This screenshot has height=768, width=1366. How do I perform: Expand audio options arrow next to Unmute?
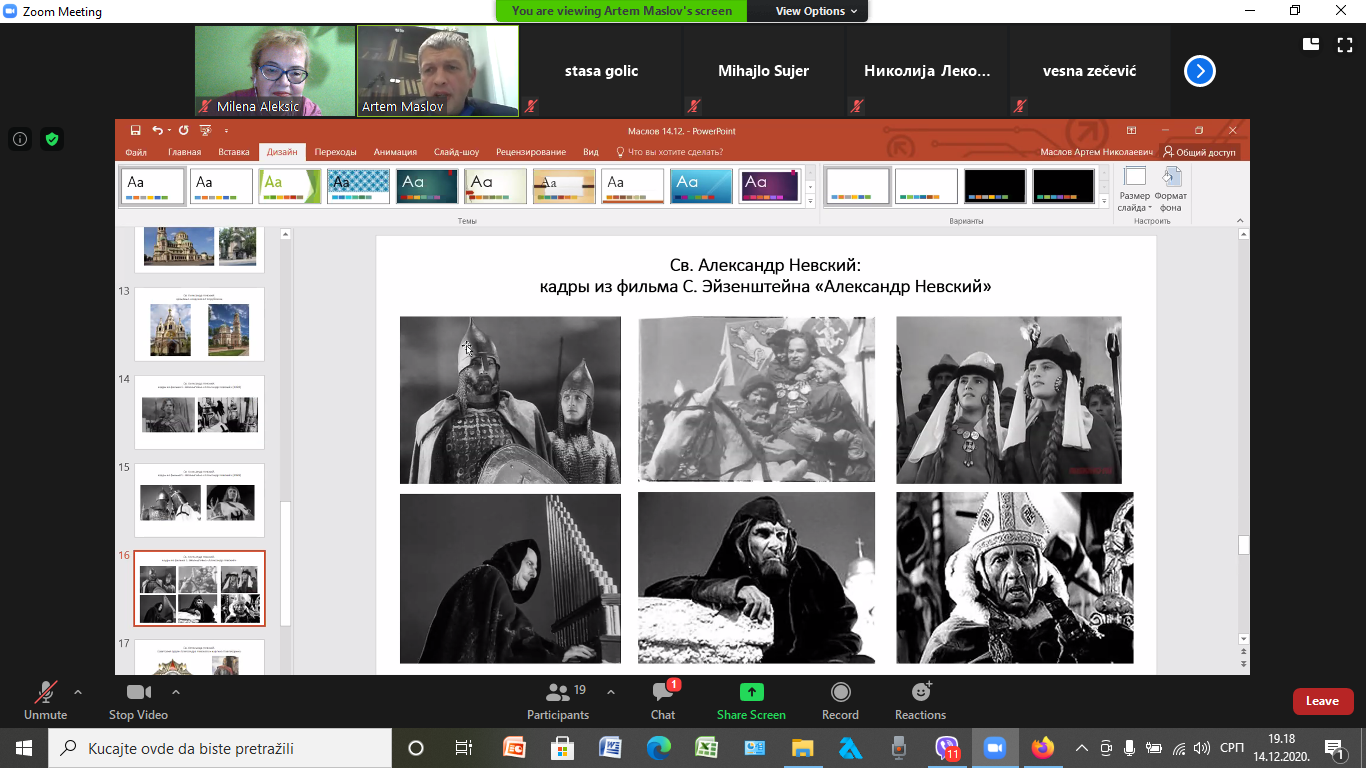78,691
